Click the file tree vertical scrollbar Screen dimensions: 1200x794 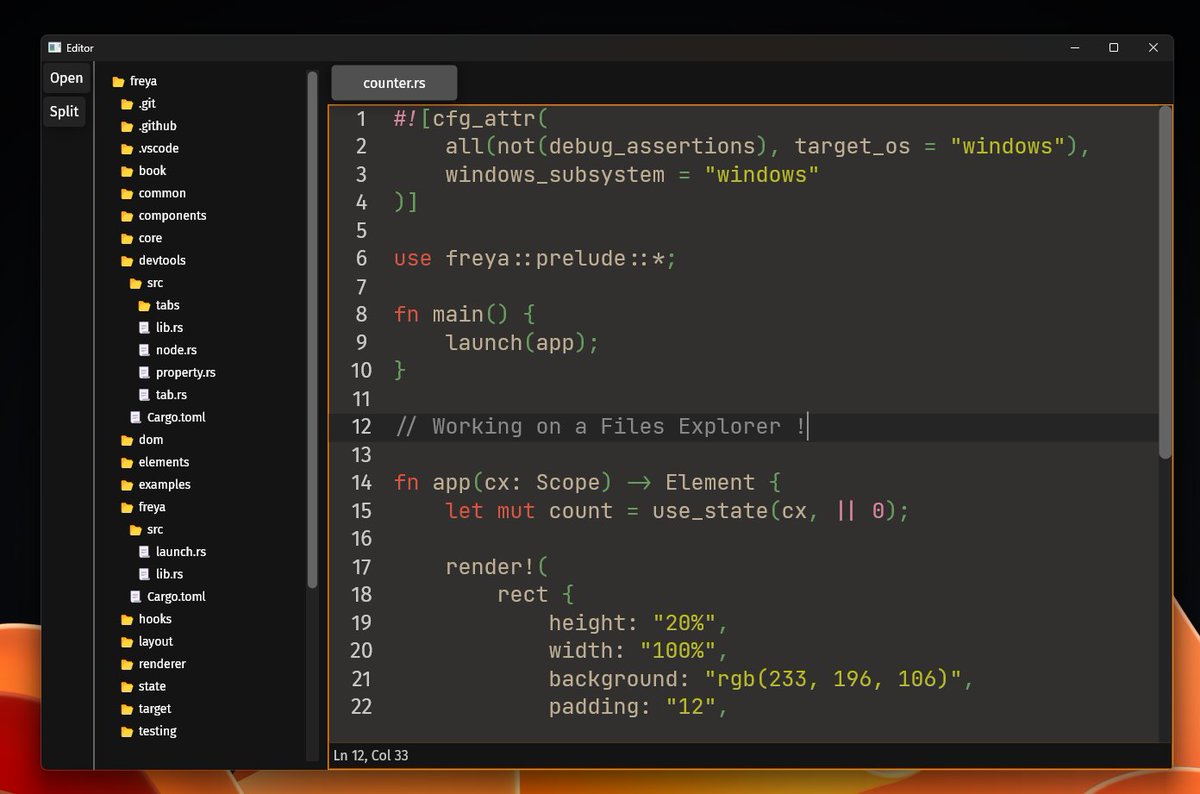point(312,330)
